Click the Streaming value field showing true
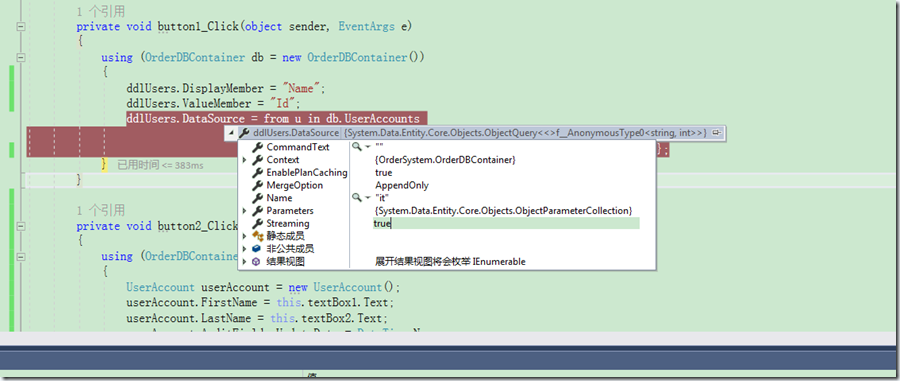Viewport: 900px width, 381px height. click(x=506, y=223)
